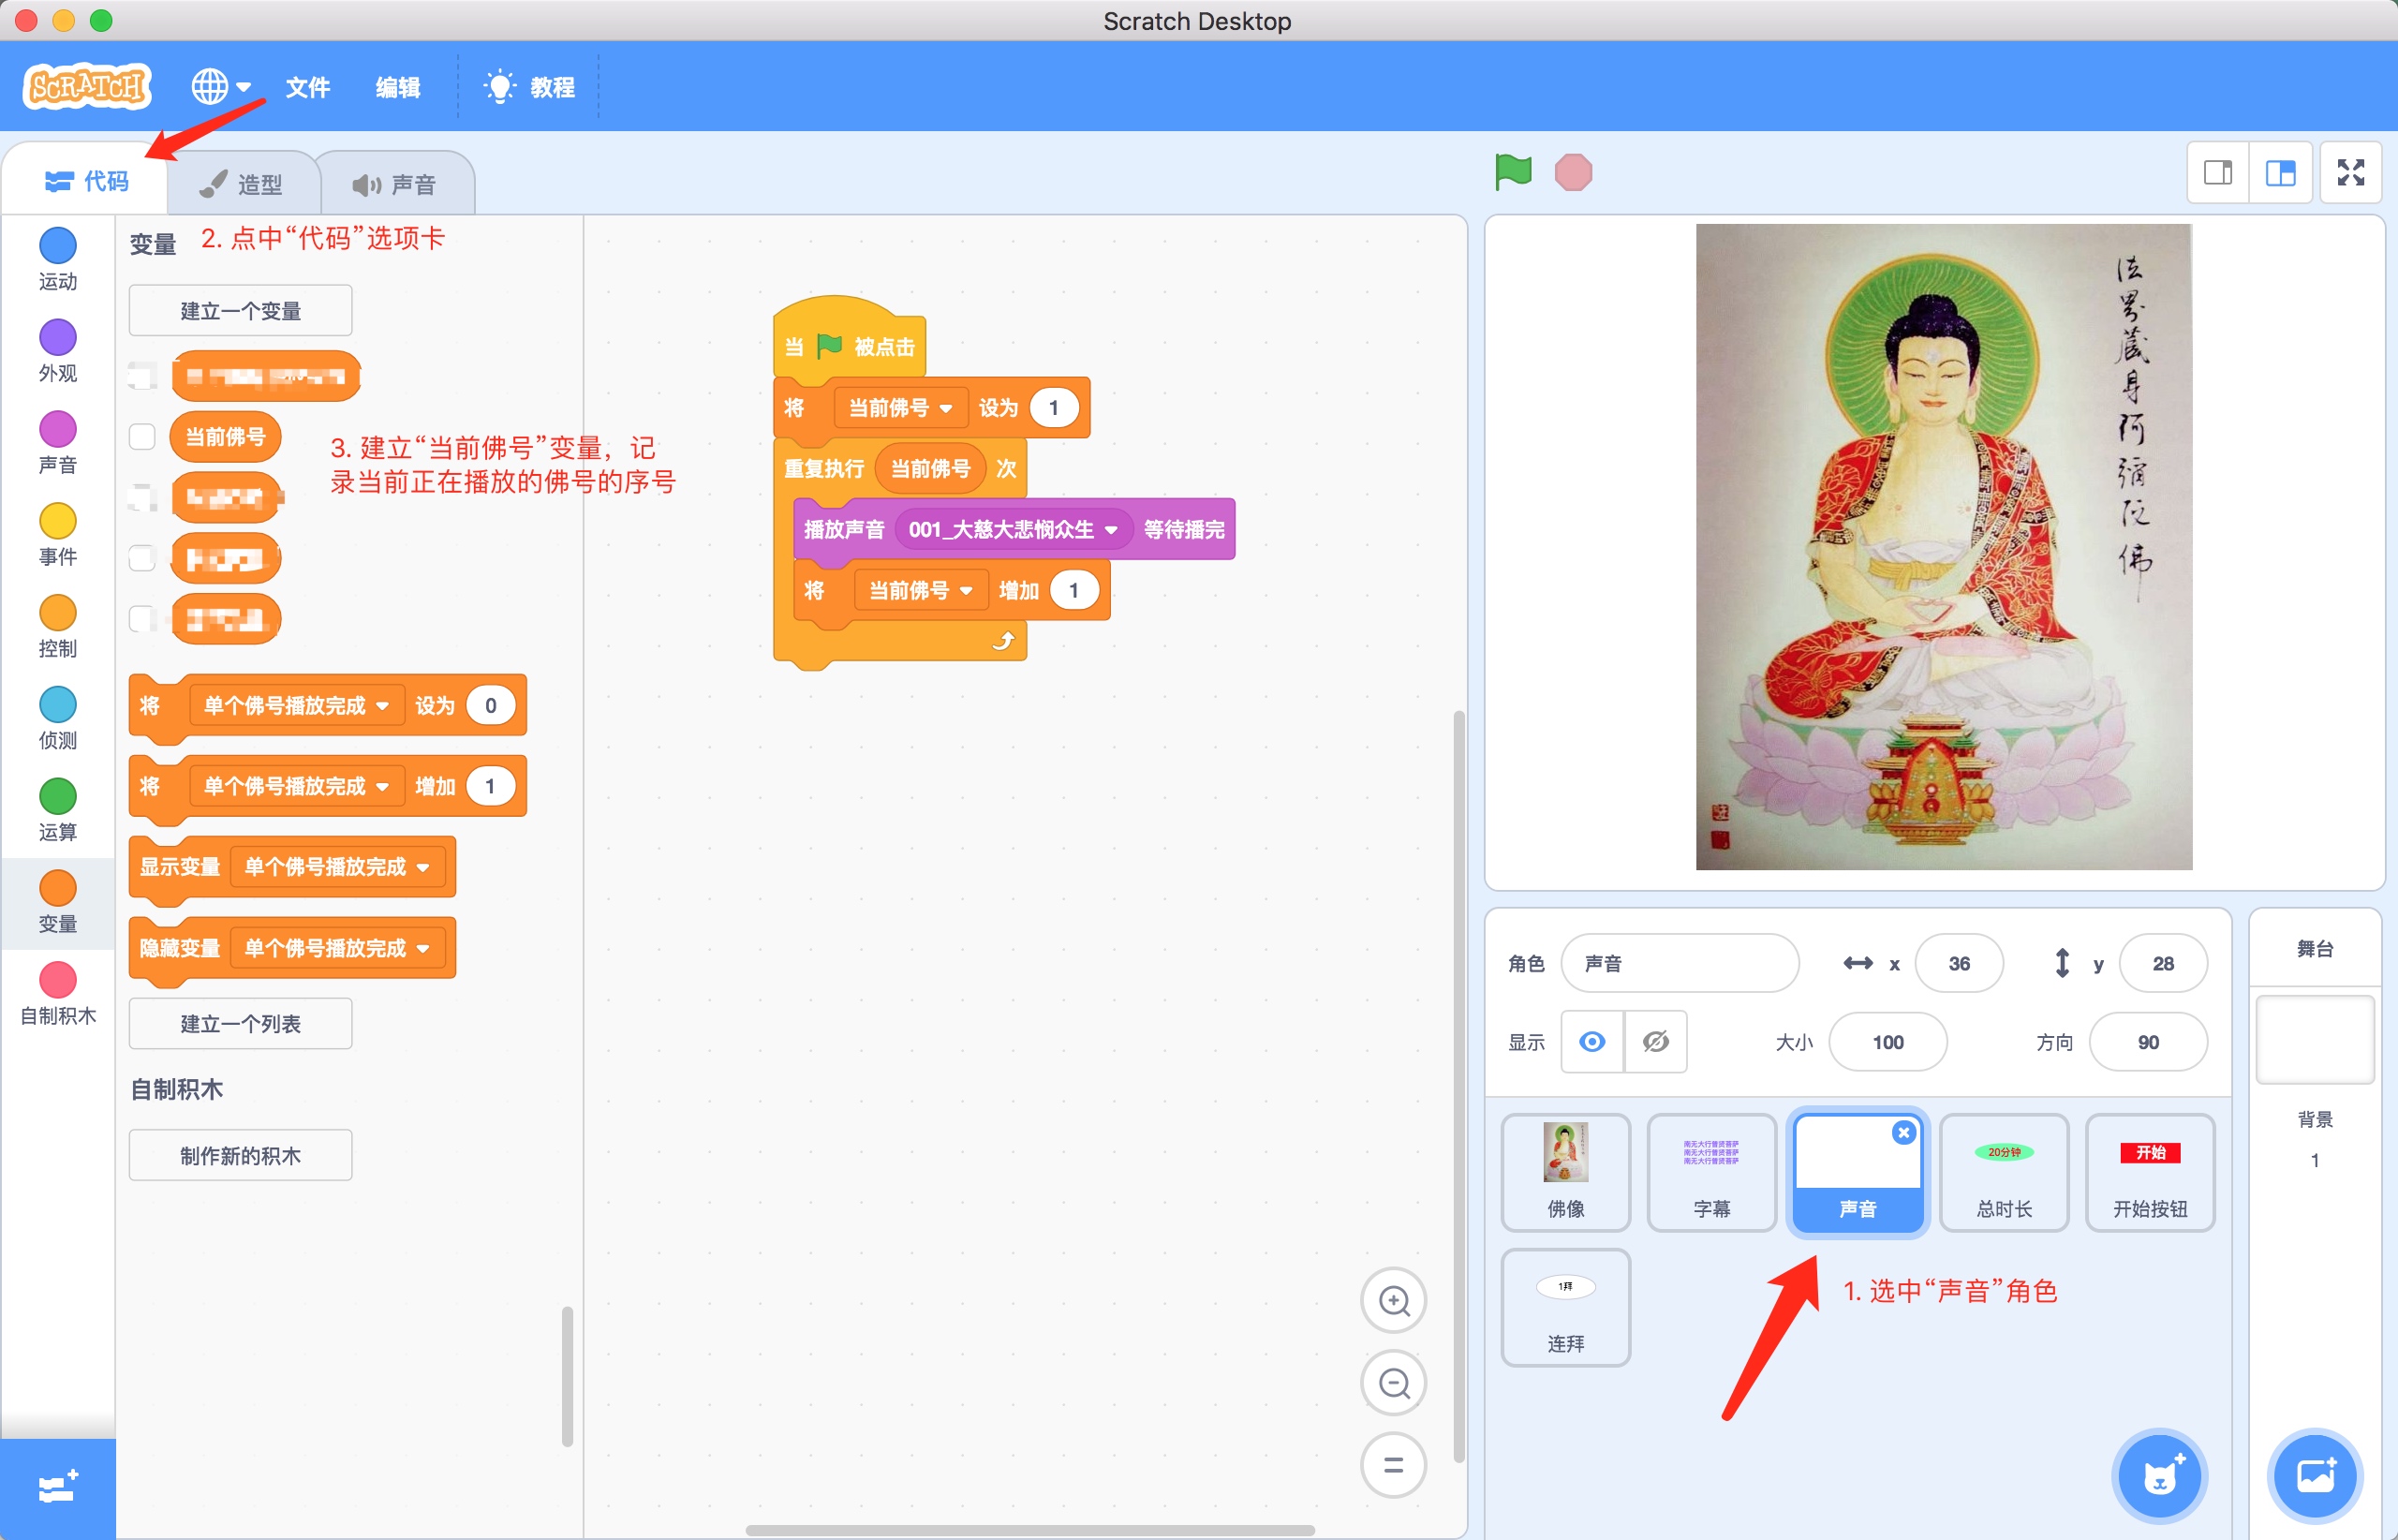Screen dimensions: 2398x1540
Task: Select the 自制积木 block category
Action: 58,995
